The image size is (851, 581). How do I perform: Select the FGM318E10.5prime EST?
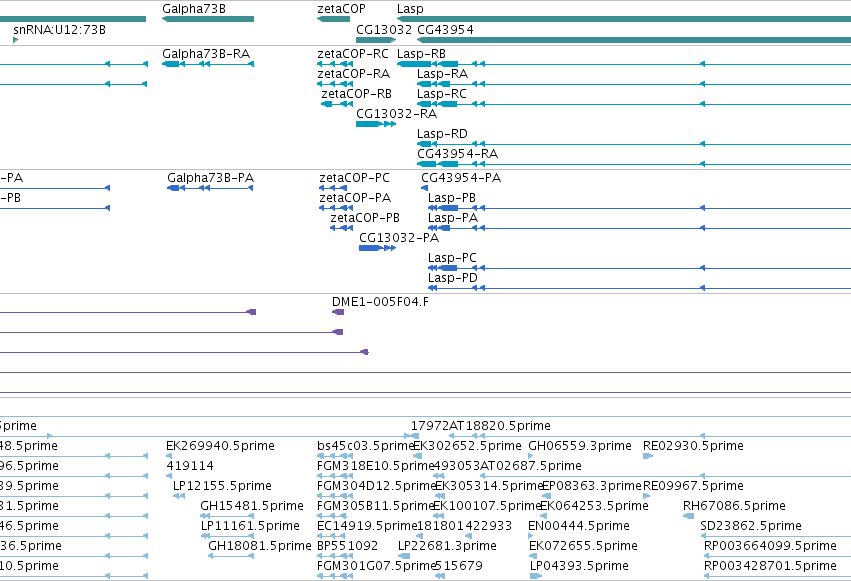tap(335, 476)
